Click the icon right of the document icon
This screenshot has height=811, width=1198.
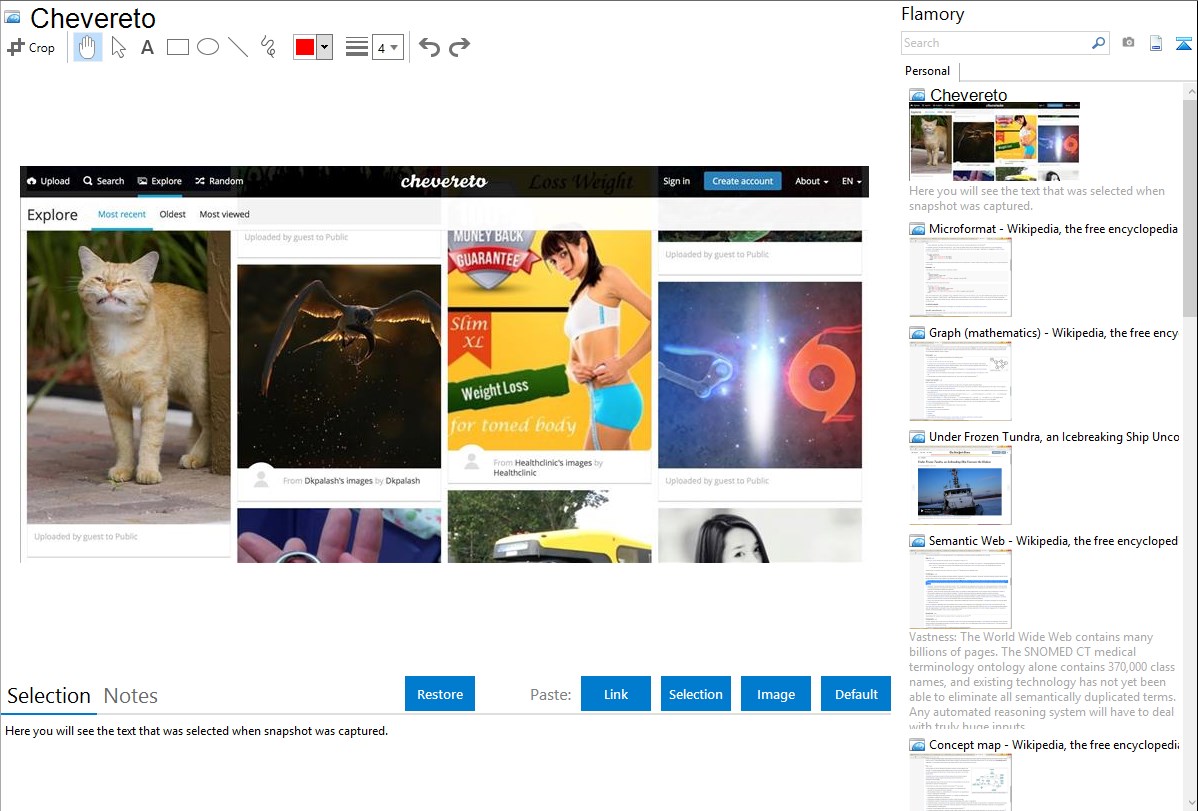coord(1183,43)
